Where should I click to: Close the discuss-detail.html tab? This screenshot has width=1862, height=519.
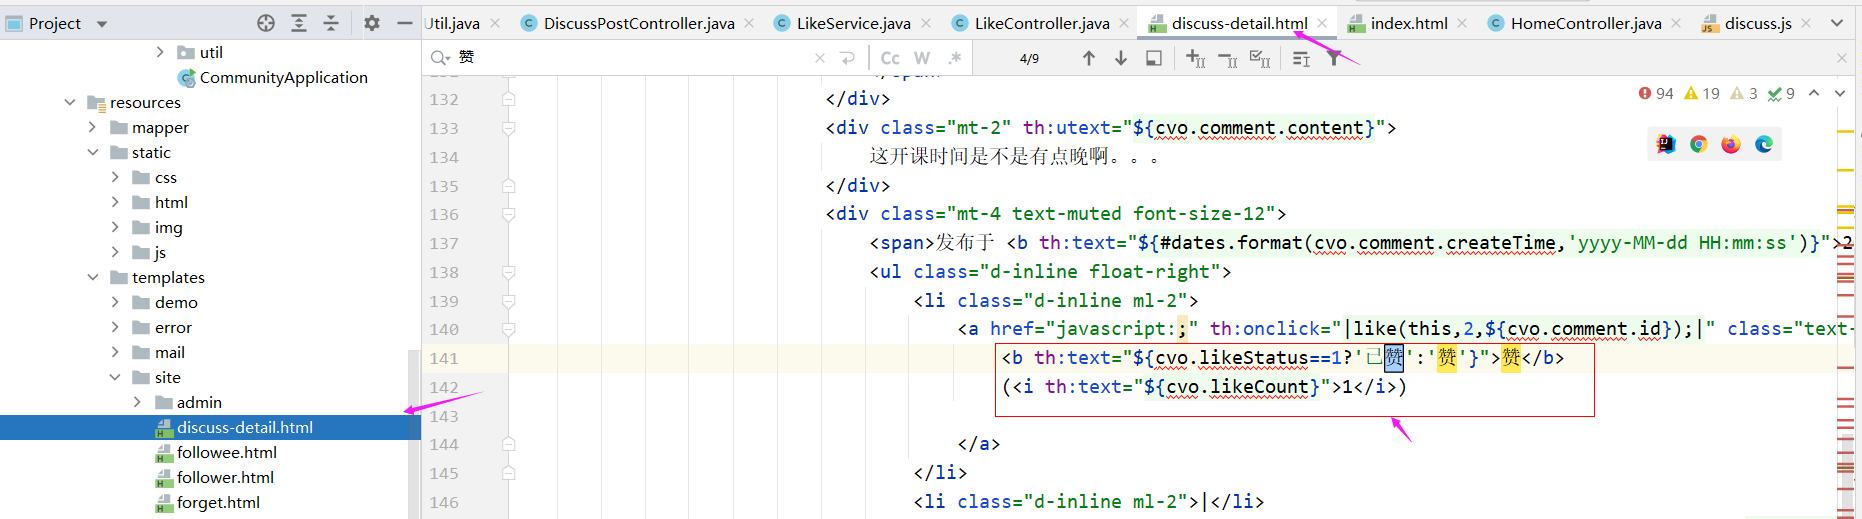(1322, 23)
